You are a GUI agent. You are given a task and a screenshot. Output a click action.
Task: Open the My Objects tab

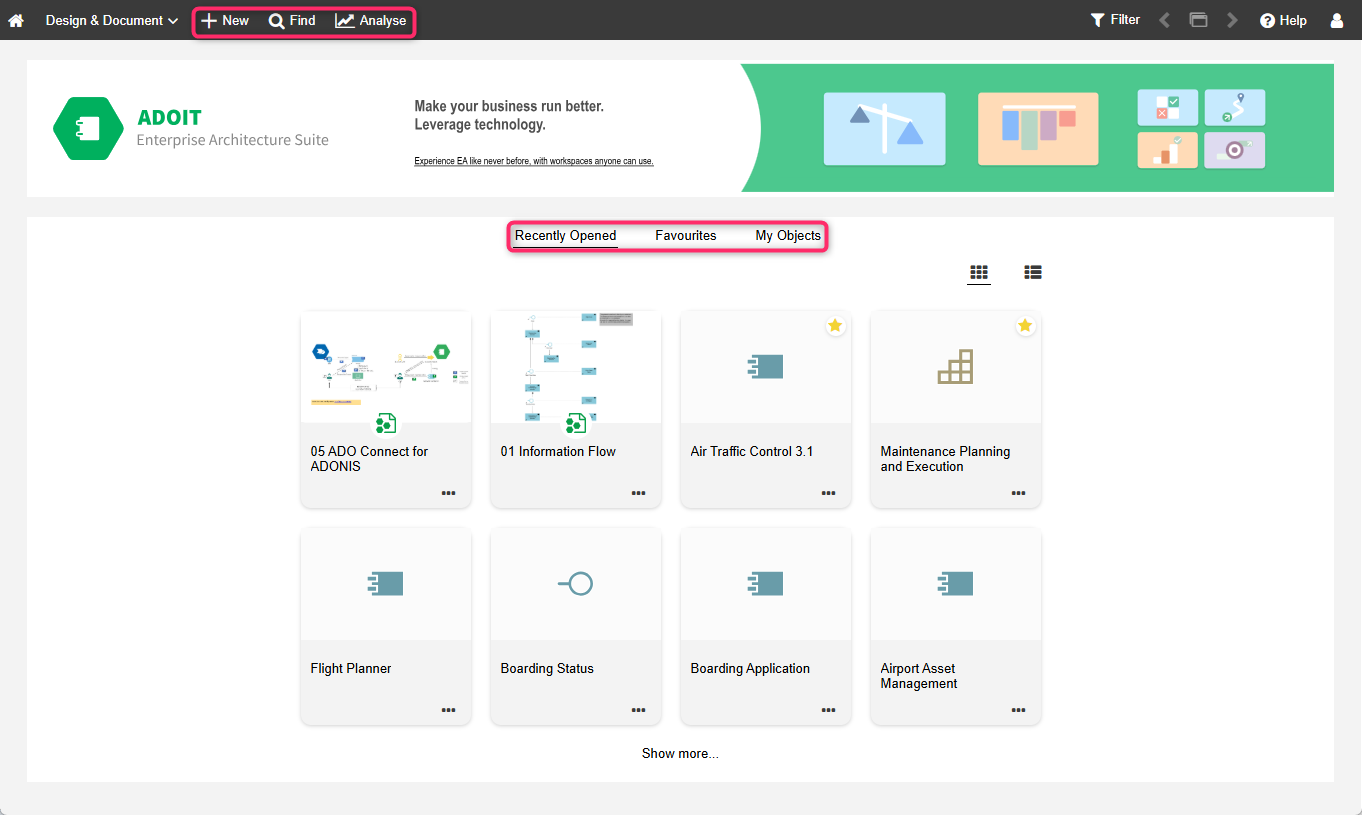pyautogui.click(x=787, y=235)
